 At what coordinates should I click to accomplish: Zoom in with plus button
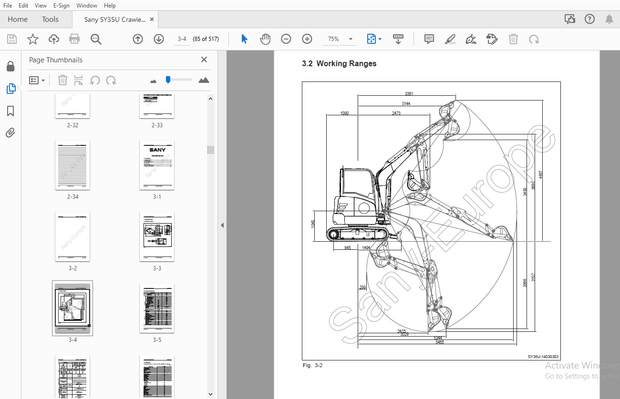pyautogui.click(x=307, y=39)
